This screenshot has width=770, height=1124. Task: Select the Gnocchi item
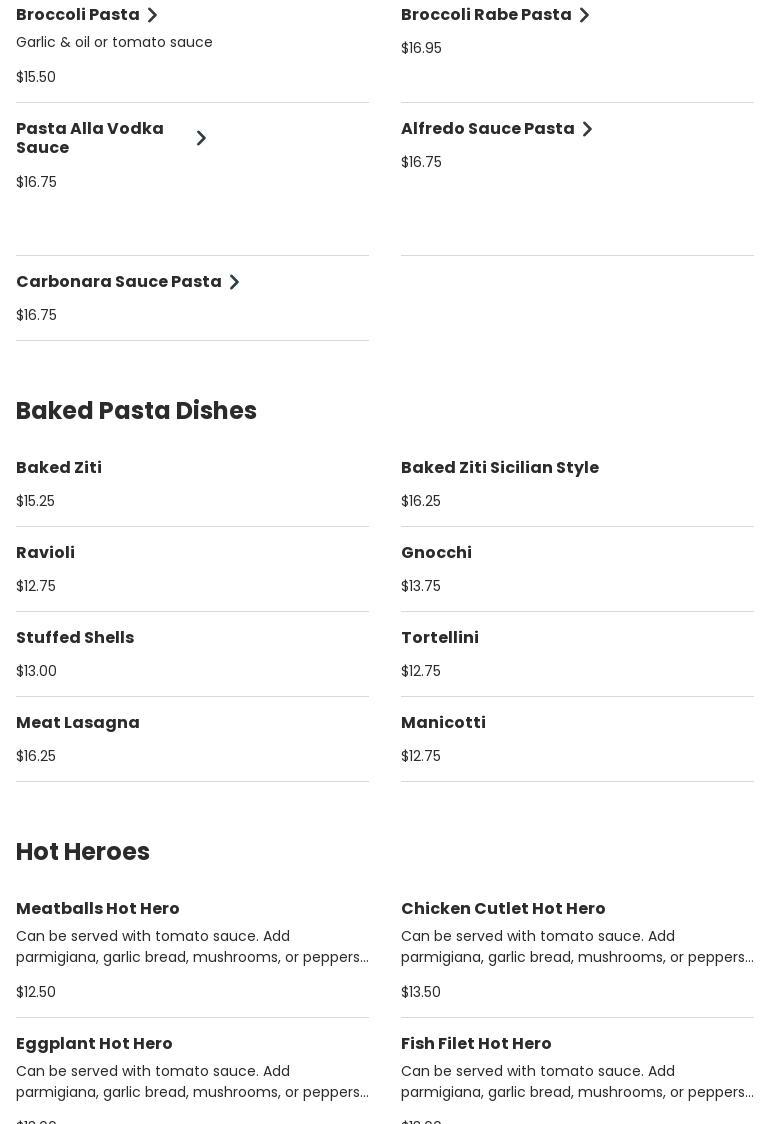pos(436,553)
